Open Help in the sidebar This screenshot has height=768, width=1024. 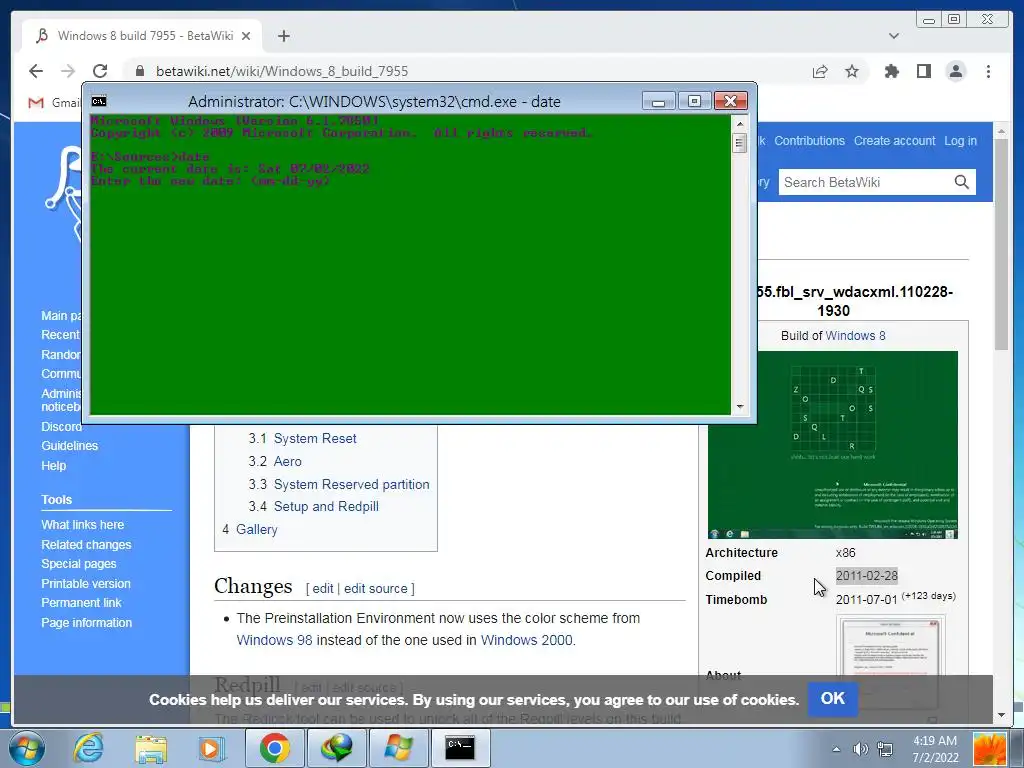click(54, 466)
